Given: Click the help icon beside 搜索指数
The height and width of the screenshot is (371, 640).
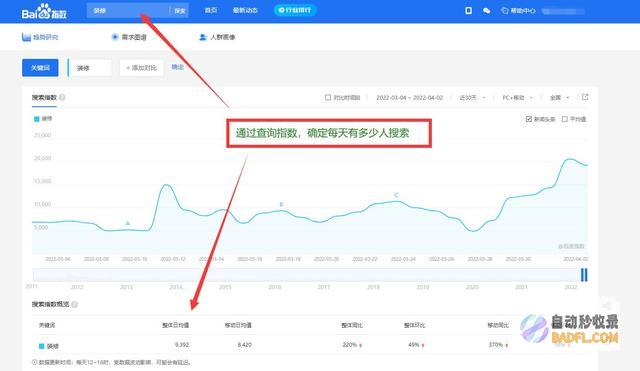Looking at the screenshot, I should coord(62,98).
